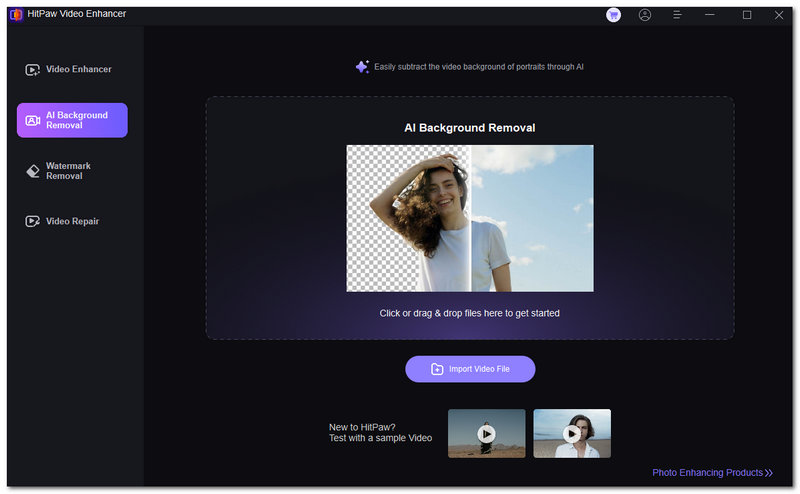Open the Video Repair tab
The image size is (800, 494).
point(72,221)
